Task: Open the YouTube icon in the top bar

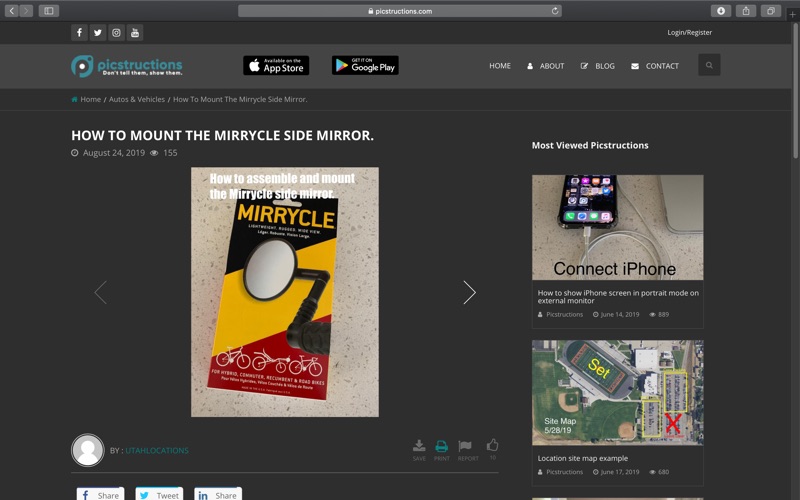Action: point(135,33)
